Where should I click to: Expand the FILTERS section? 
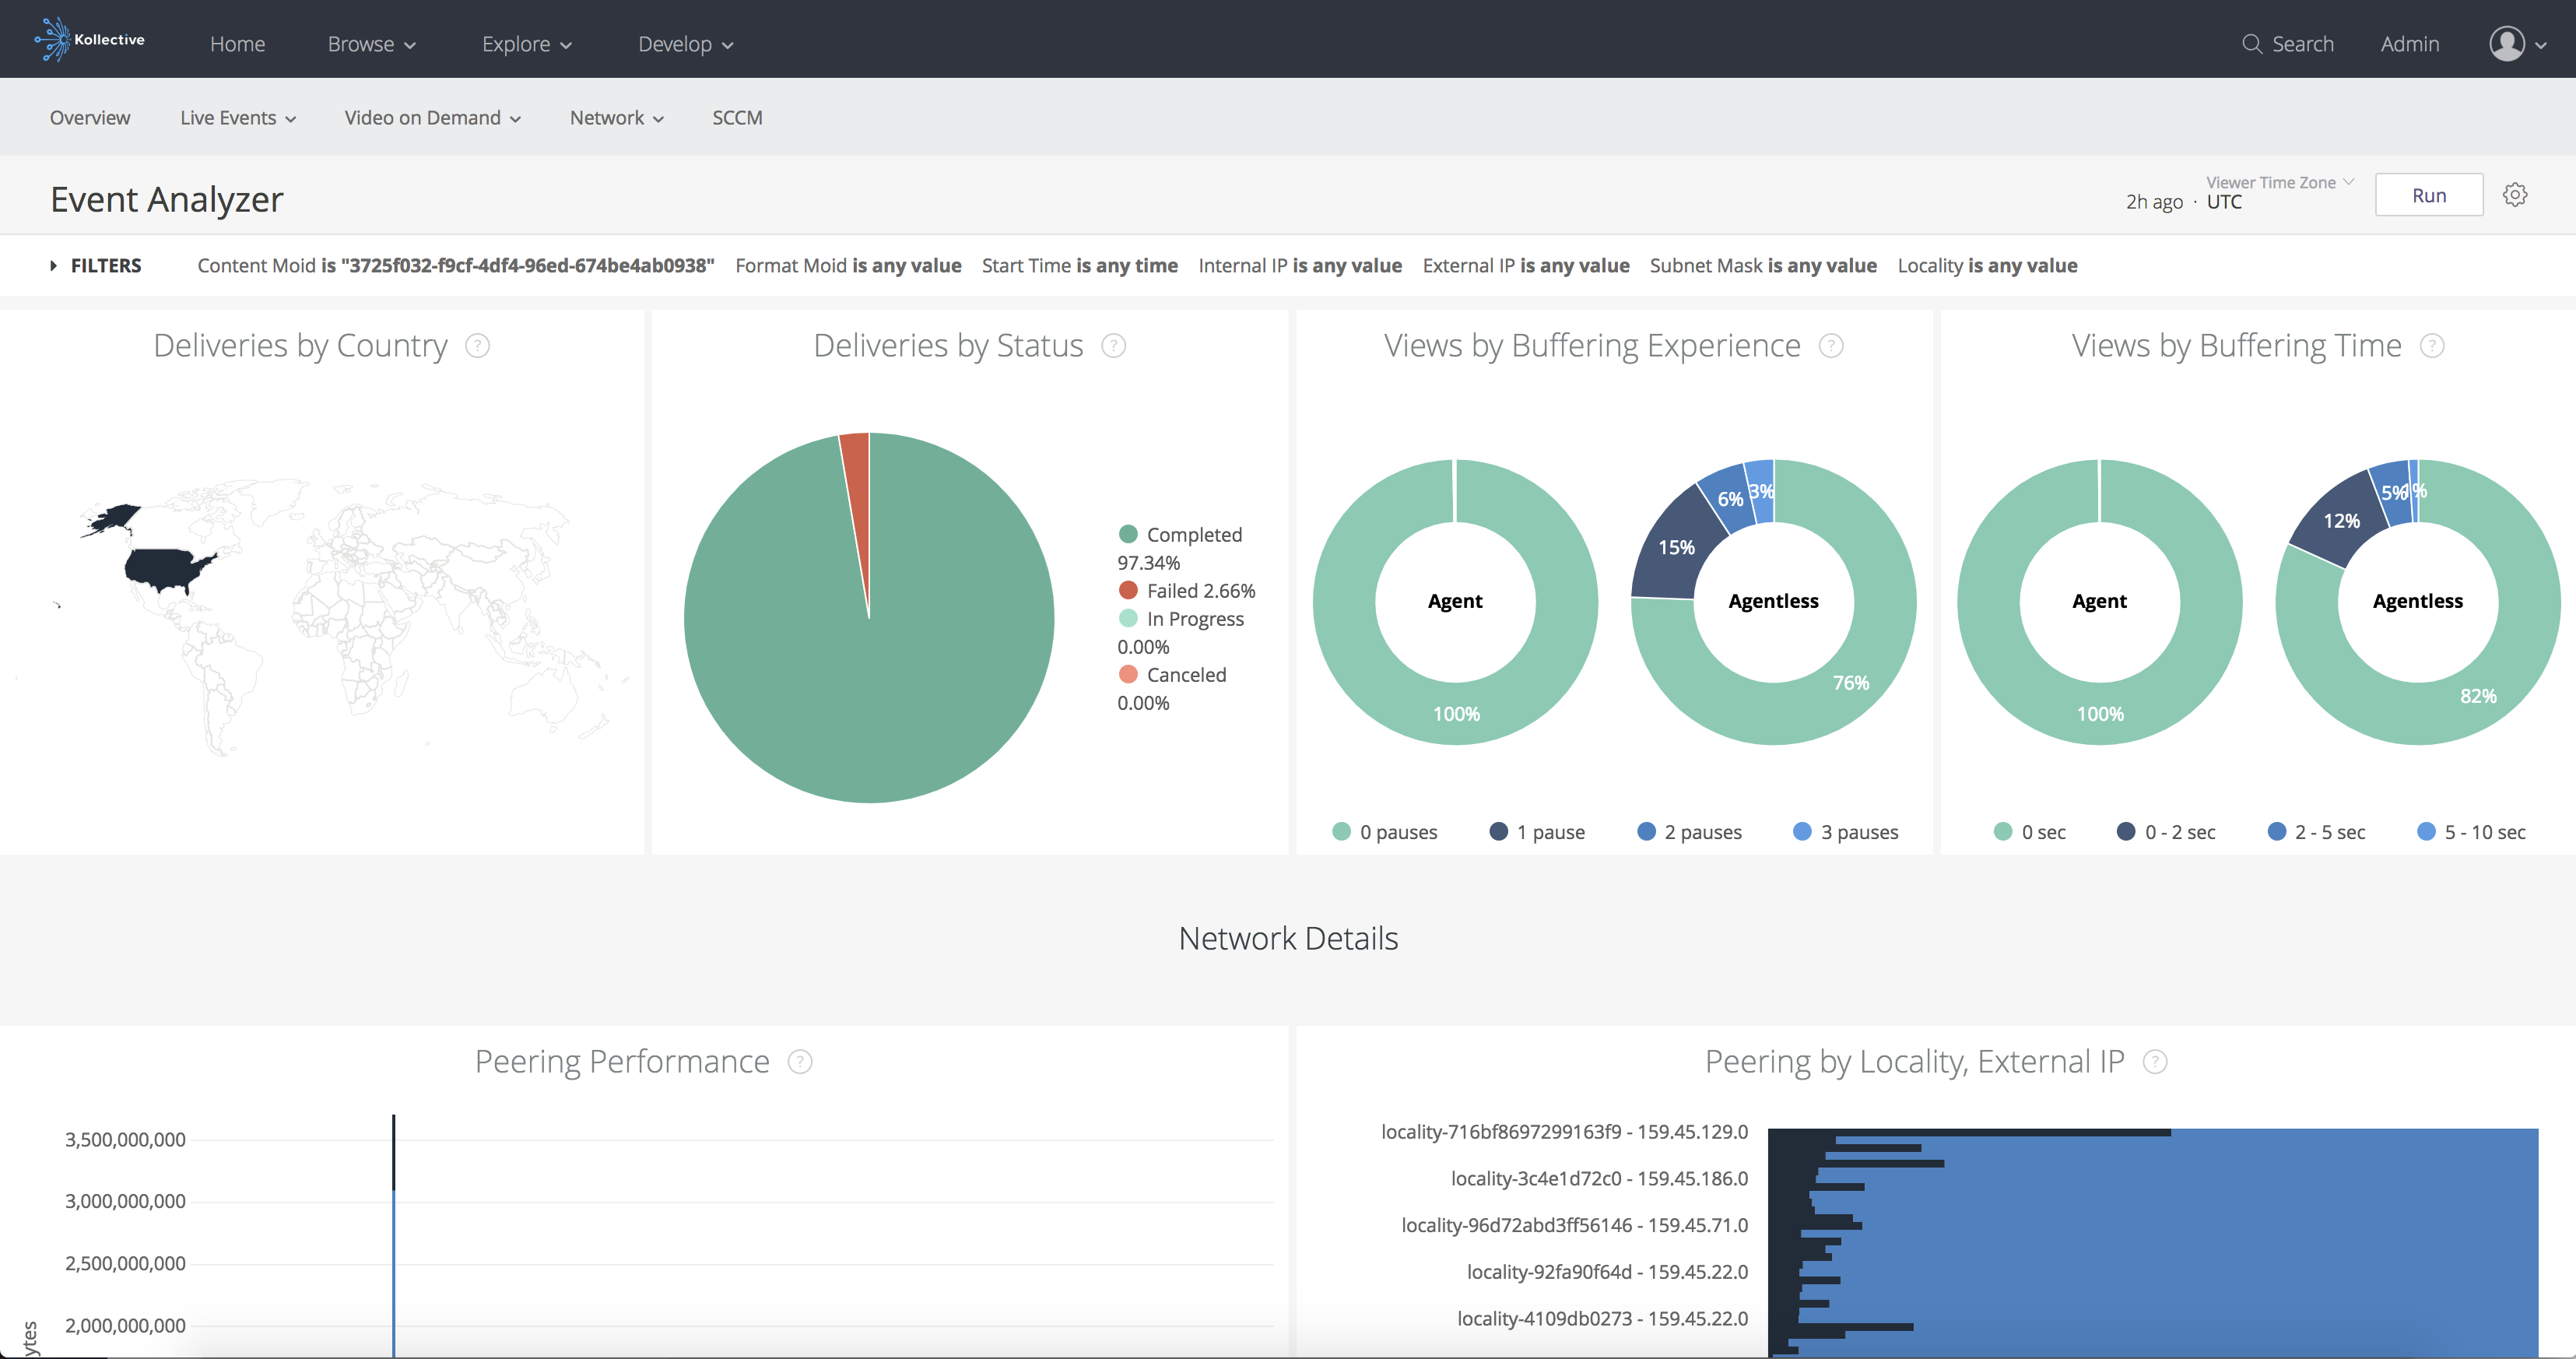[97, 266]
